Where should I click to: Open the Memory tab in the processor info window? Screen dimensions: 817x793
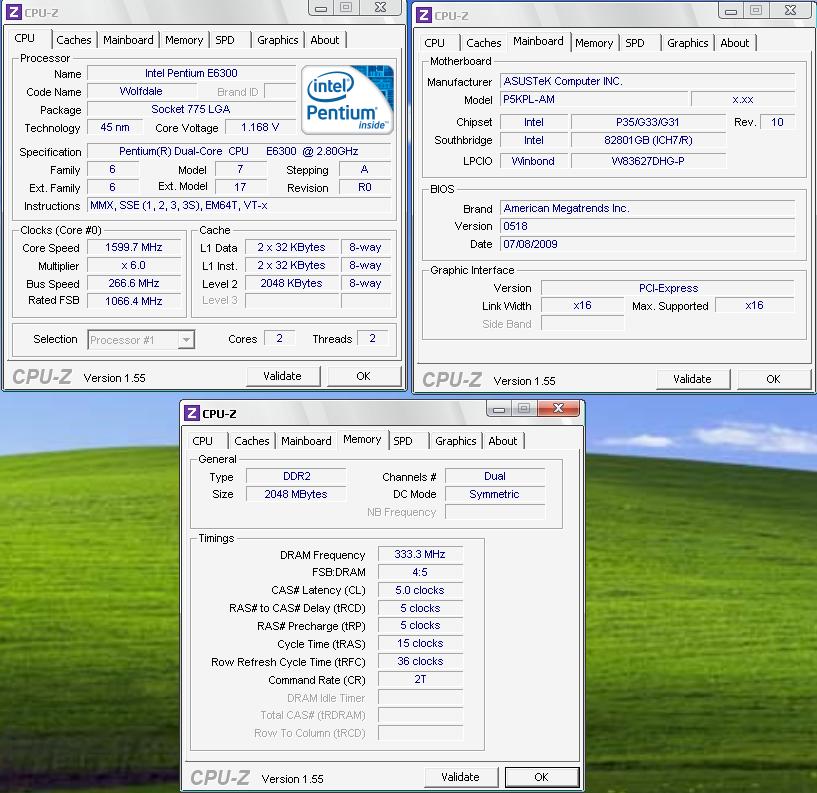[x=184, y=40]
